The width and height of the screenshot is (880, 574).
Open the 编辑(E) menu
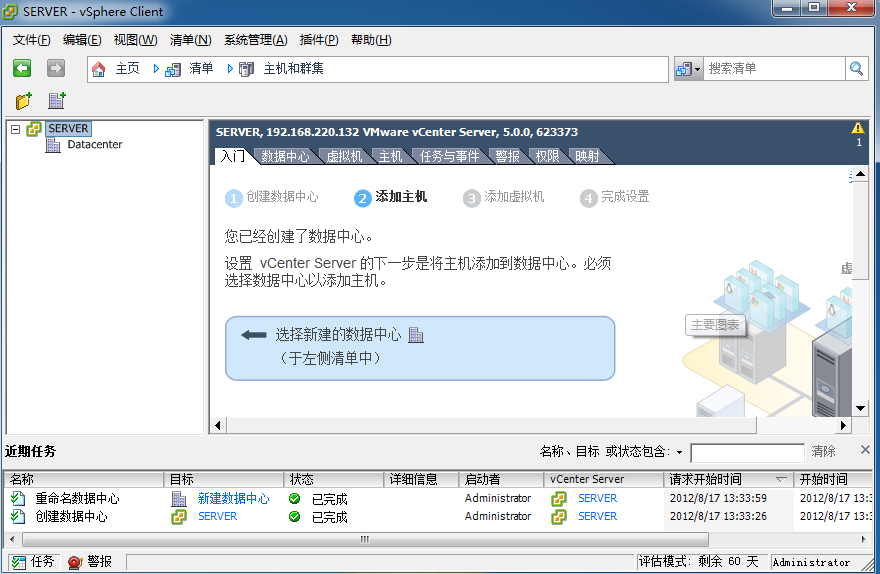tap(82, 40)
